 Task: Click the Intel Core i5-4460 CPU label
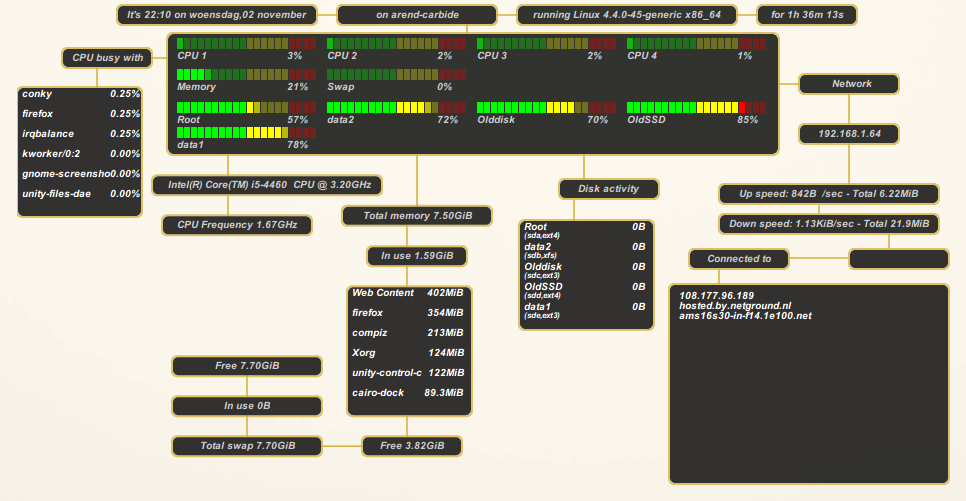267,185
